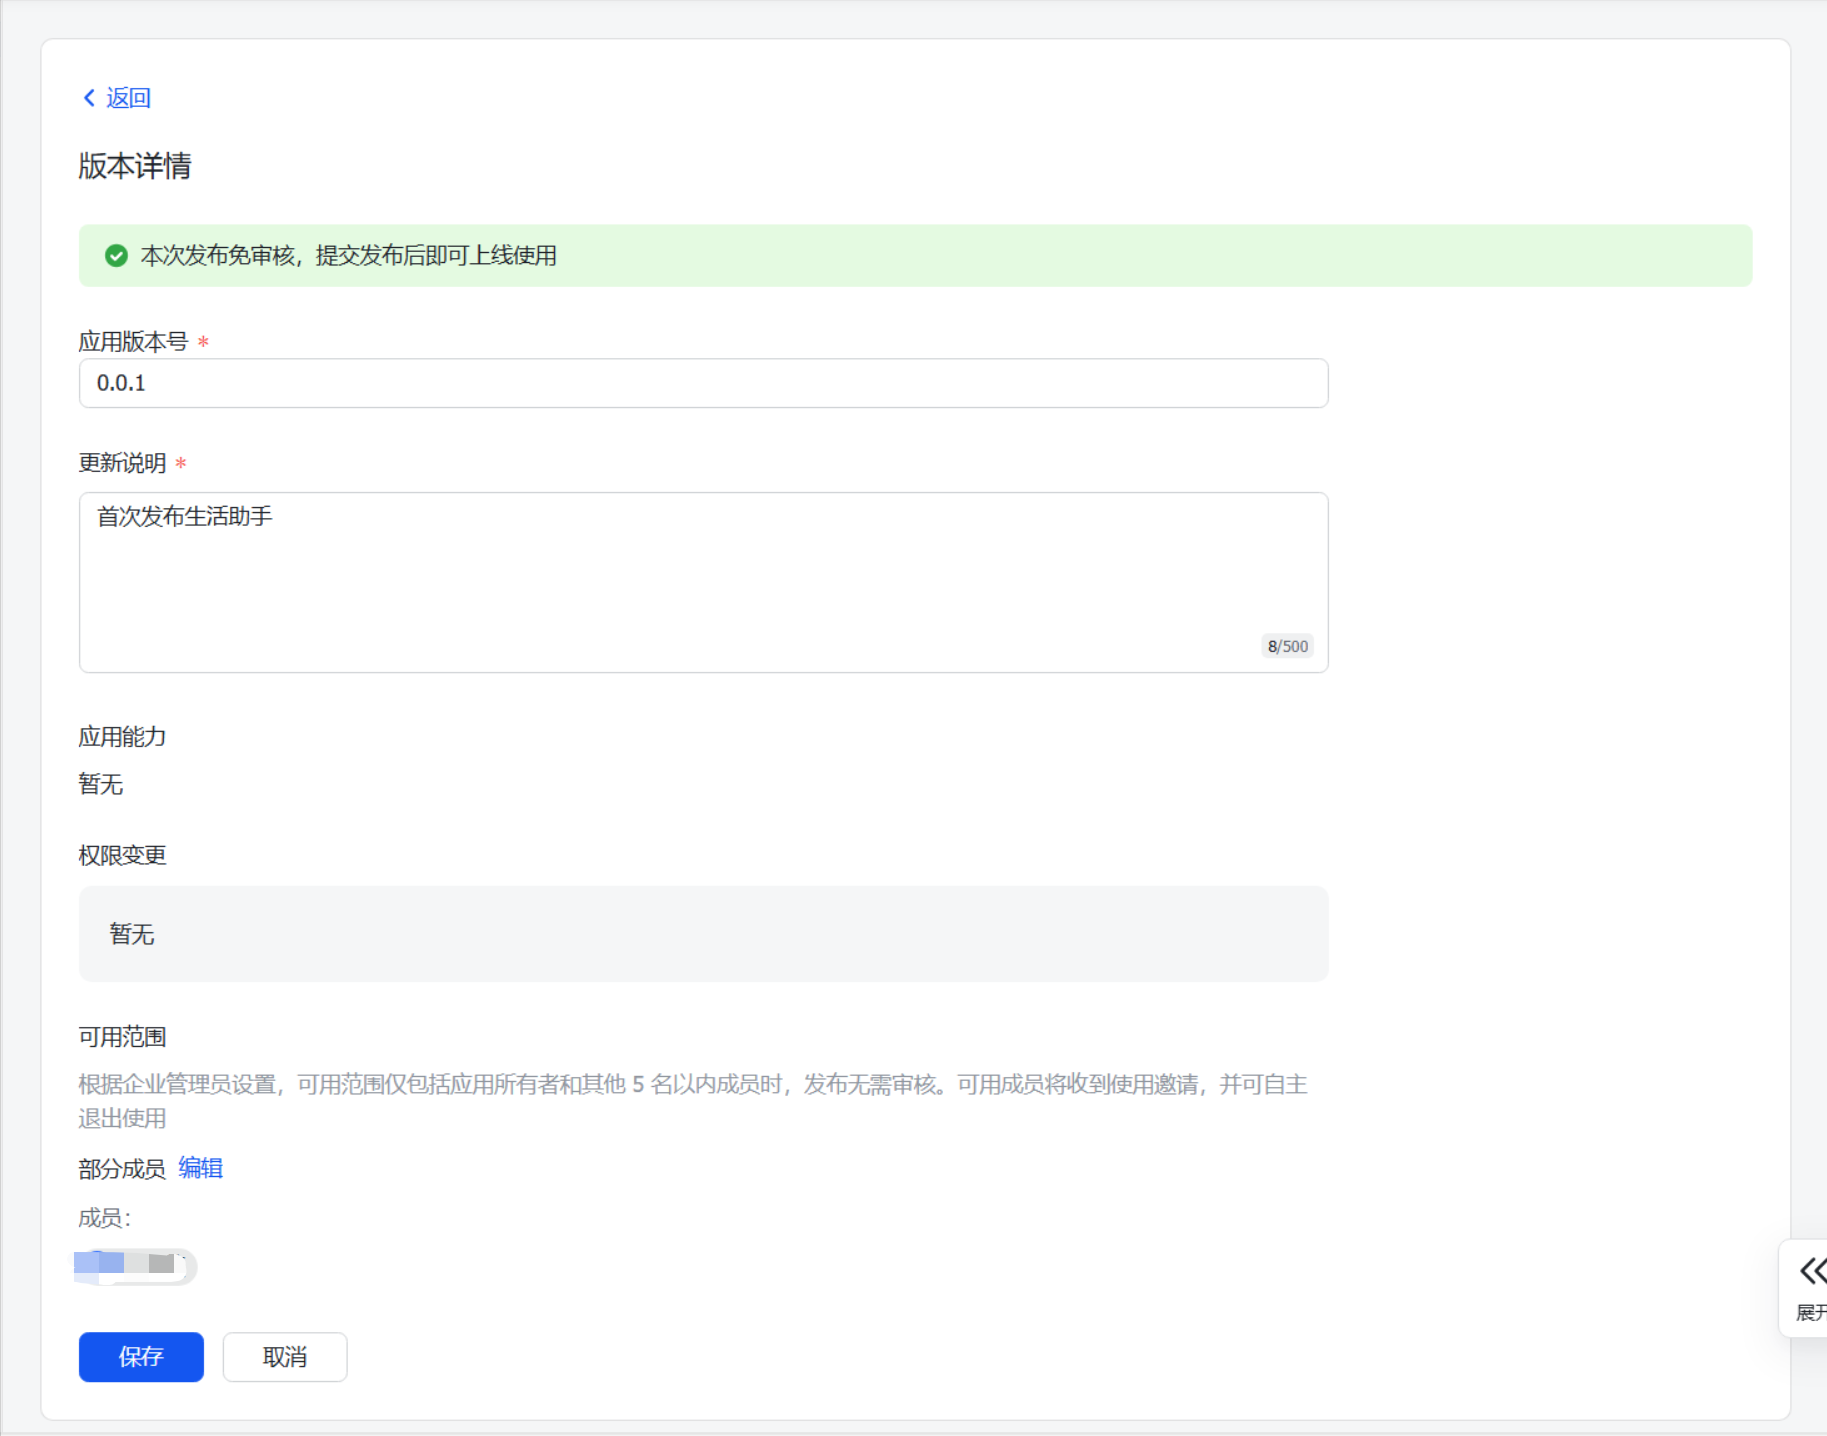Viewport: 1827px width, 1436px height.
Task: Click the red asterisk beside 应用版本号
Action: tap(203, 343)
